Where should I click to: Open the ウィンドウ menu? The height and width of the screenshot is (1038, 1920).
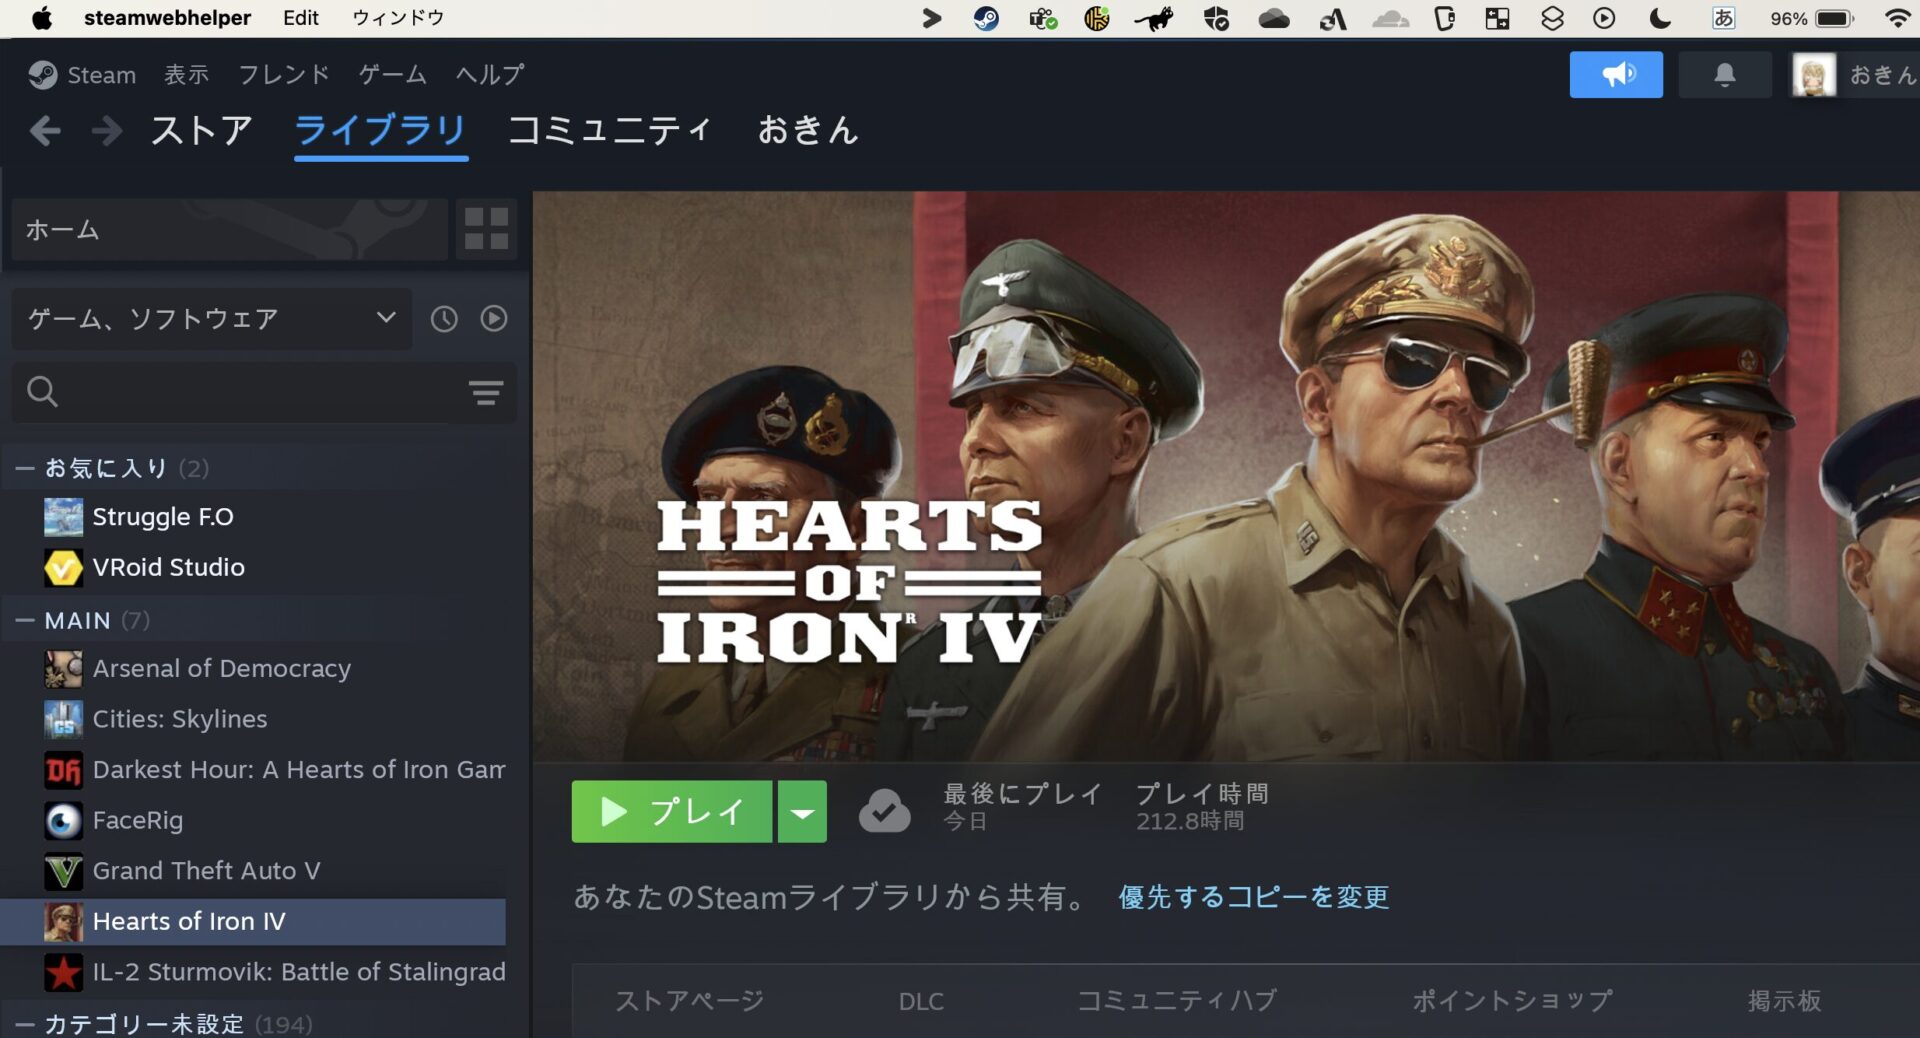click(x=398, y=18)
